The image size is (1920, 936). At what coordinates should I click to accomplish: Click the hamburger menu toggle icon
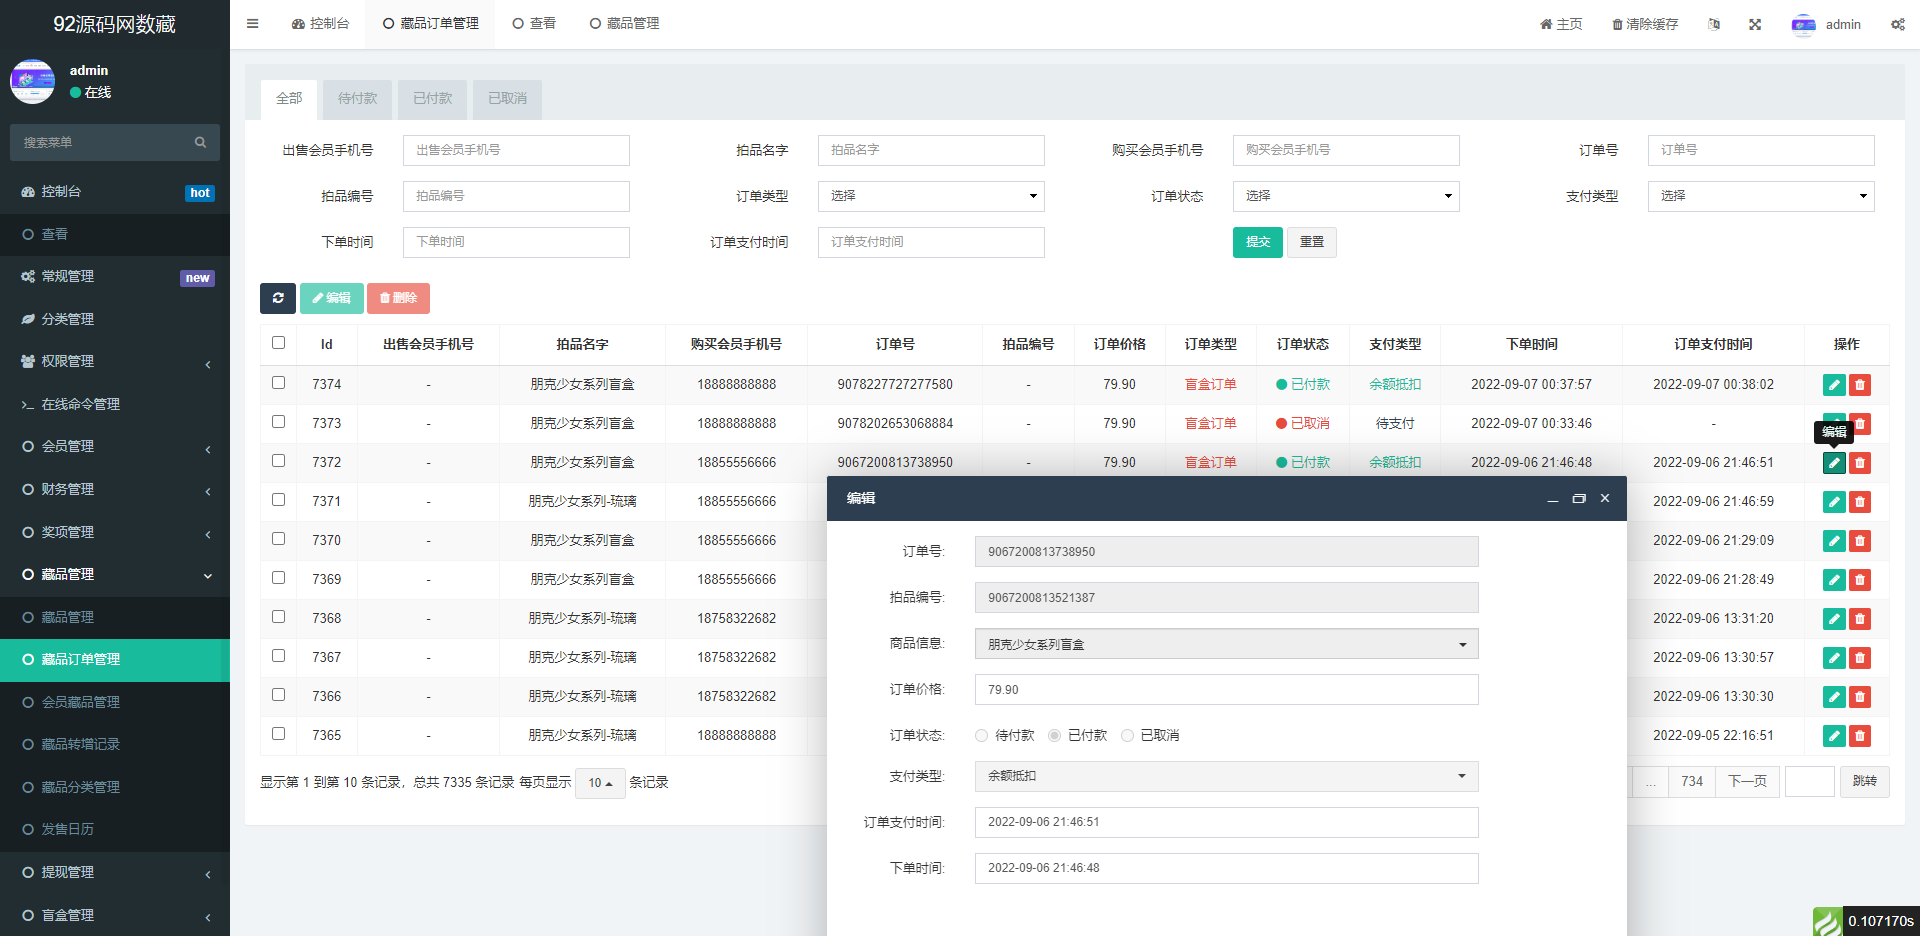[x=252, y=24]
